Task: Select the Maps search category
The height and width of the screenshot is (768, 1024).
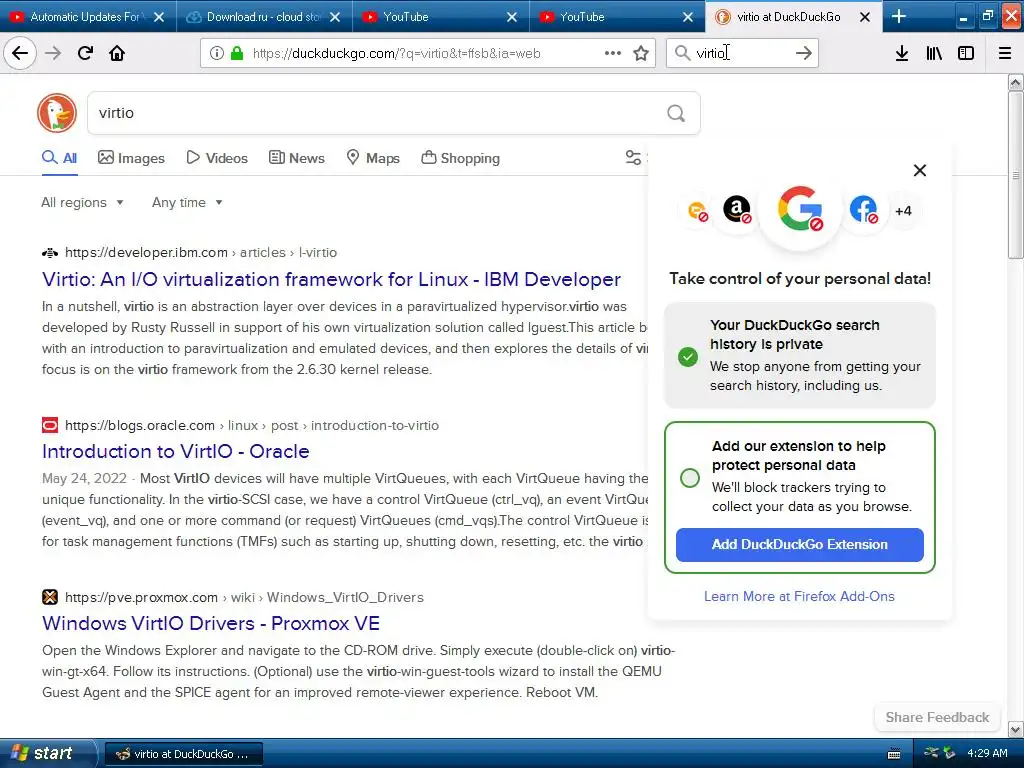Action: pos(373,158)
